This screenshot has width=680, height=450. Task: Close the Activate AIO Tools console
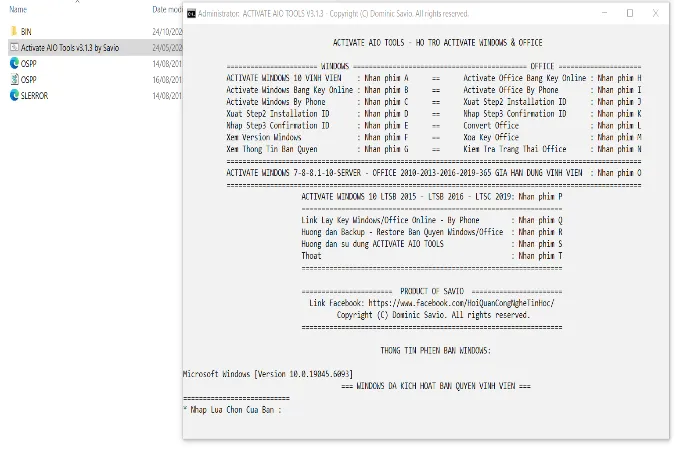click(655, 13)
